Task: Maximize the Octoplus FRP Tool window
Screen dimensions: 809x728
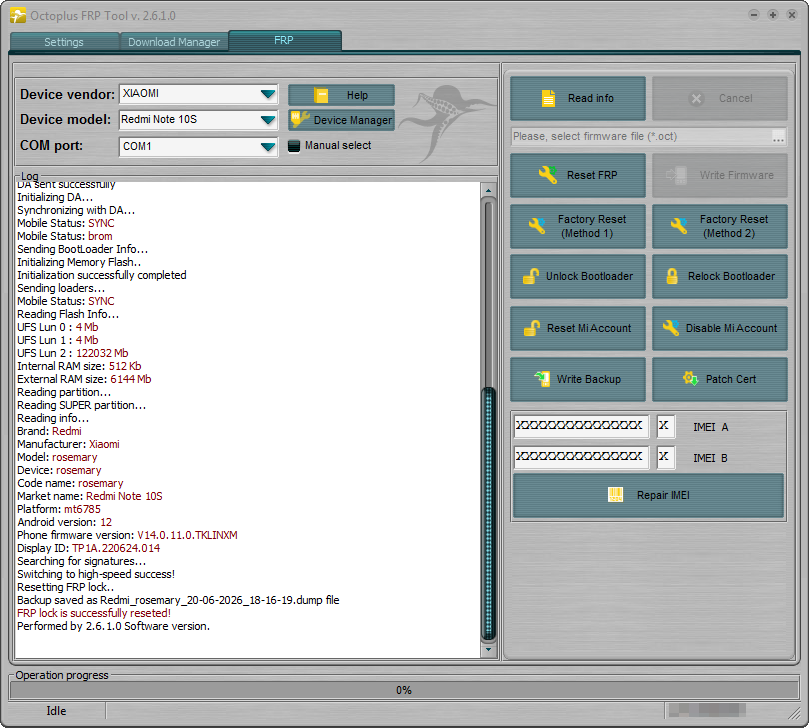Action: tap(773, 15)
